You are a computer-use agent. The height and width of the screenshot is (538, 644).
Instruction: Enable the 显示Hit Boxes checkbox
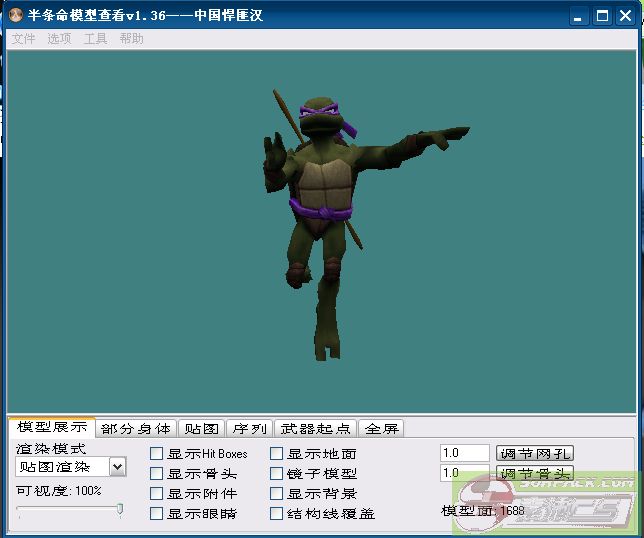157,454
